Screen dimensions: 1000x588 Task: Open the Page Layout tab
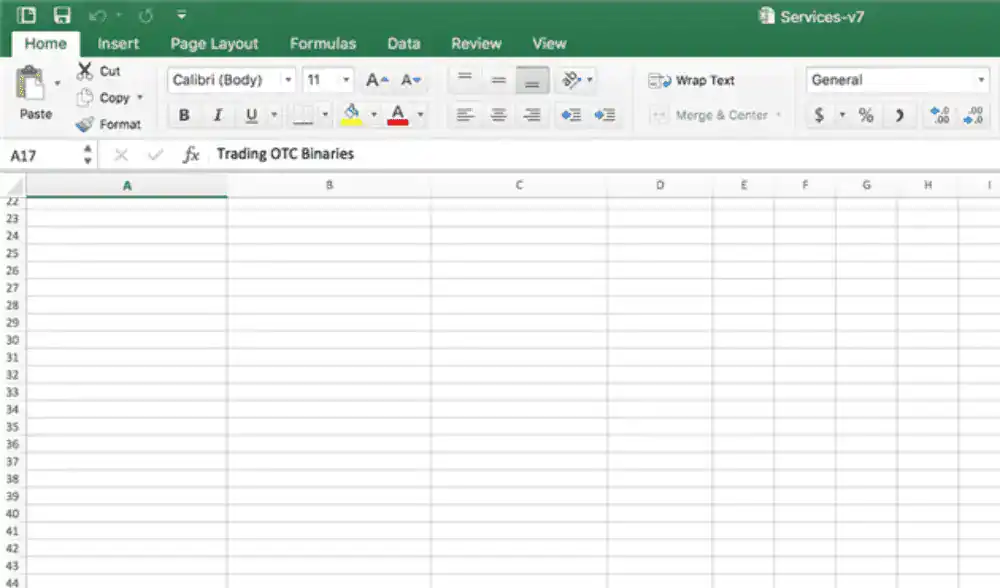(x=214, y=44)
